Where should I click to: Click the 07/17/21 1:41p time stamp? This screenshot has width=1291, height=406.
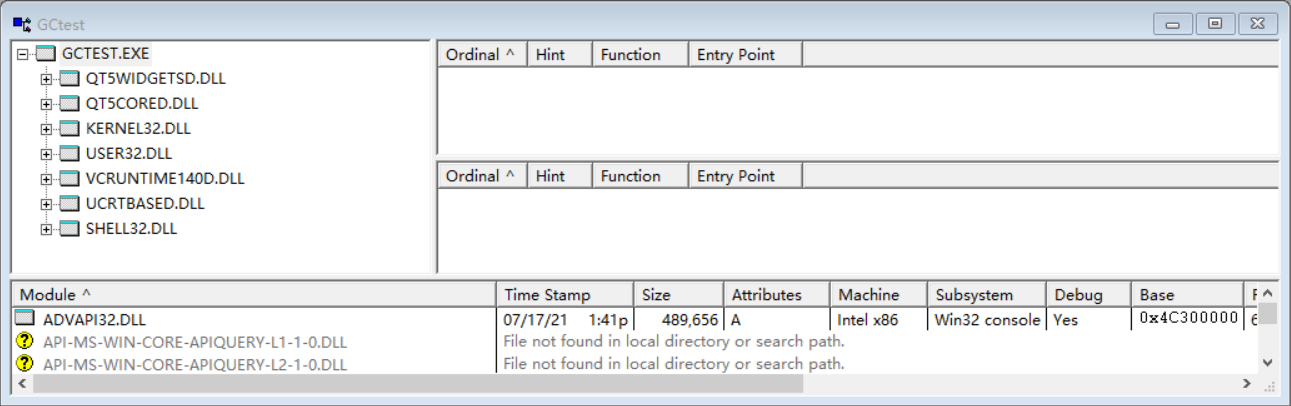[x=566, y=320]
